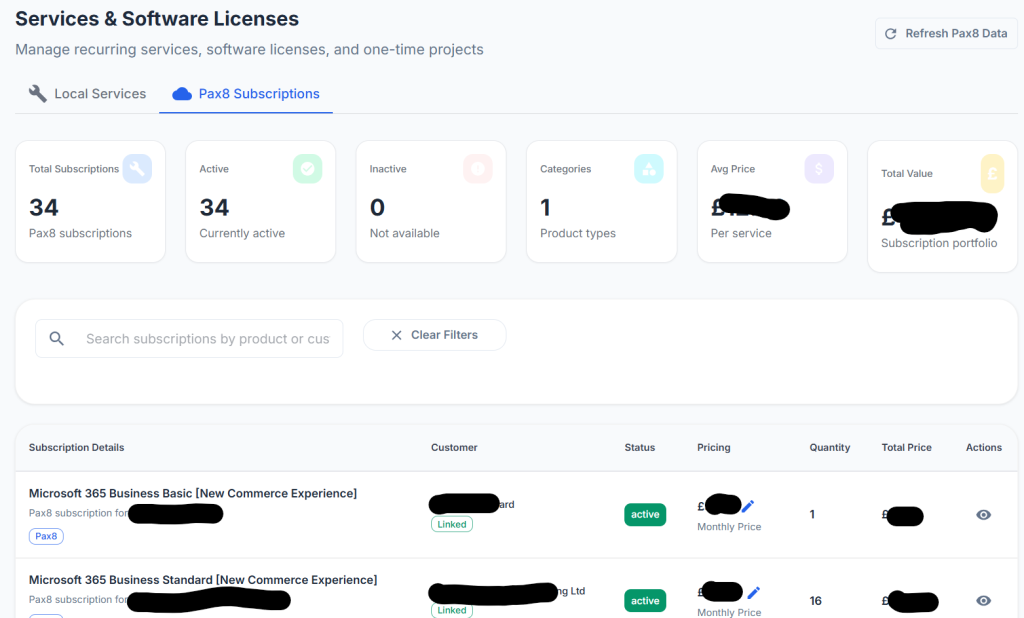View details of Microsoft 365 Business Basic subscription

click(x=984, y=515)
